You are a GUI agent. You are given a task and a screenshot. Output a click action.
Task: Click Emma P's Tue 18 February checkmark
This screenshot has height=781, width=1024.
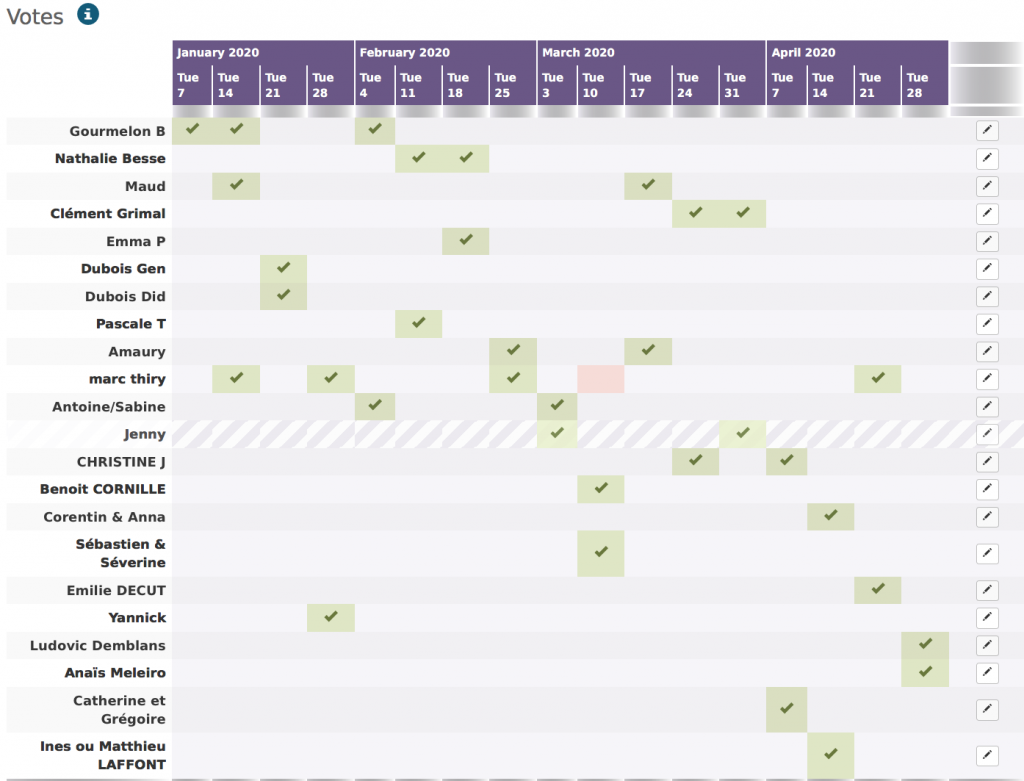(466, 240)
